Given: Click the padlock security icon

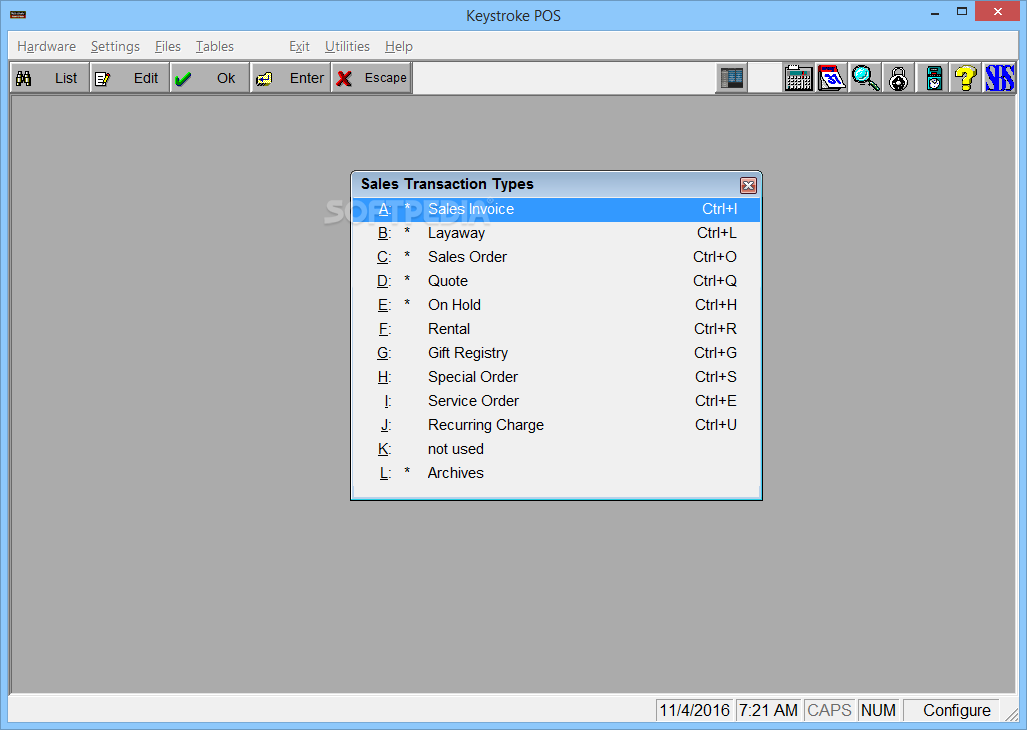Looking at the screenshot, I should (x=899, y=79).
